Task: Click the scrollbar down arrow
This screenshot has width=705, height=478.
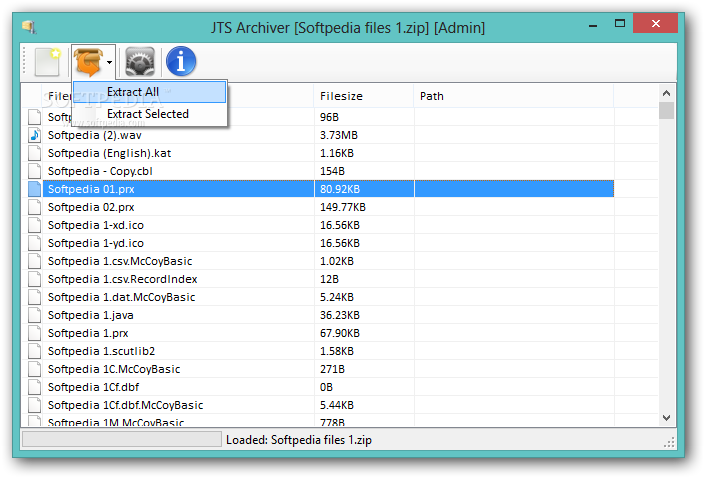Action: point(666,418)
